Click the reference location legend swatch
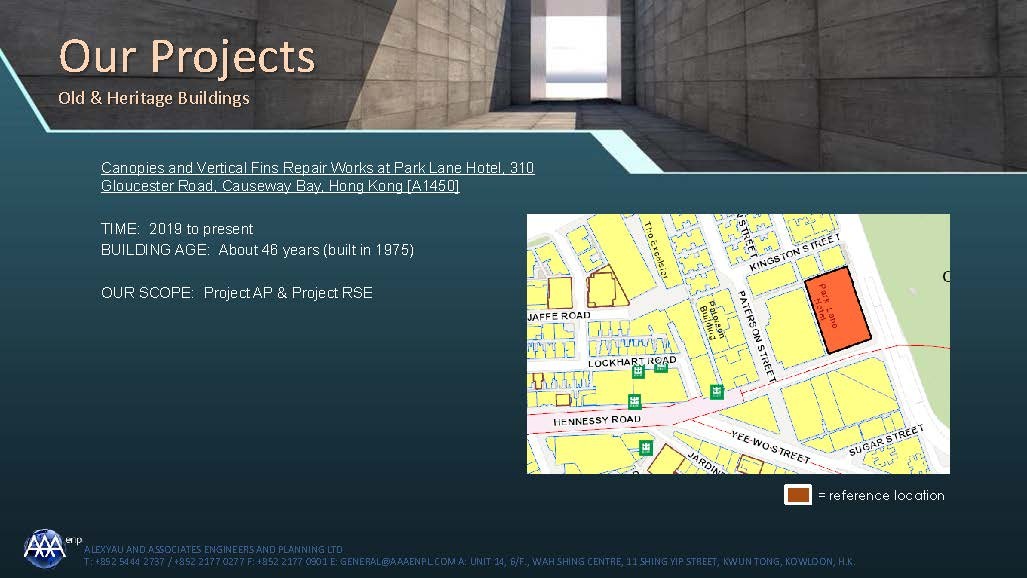Viewport: 1027px width, 578px height. [x=797, y=495]
